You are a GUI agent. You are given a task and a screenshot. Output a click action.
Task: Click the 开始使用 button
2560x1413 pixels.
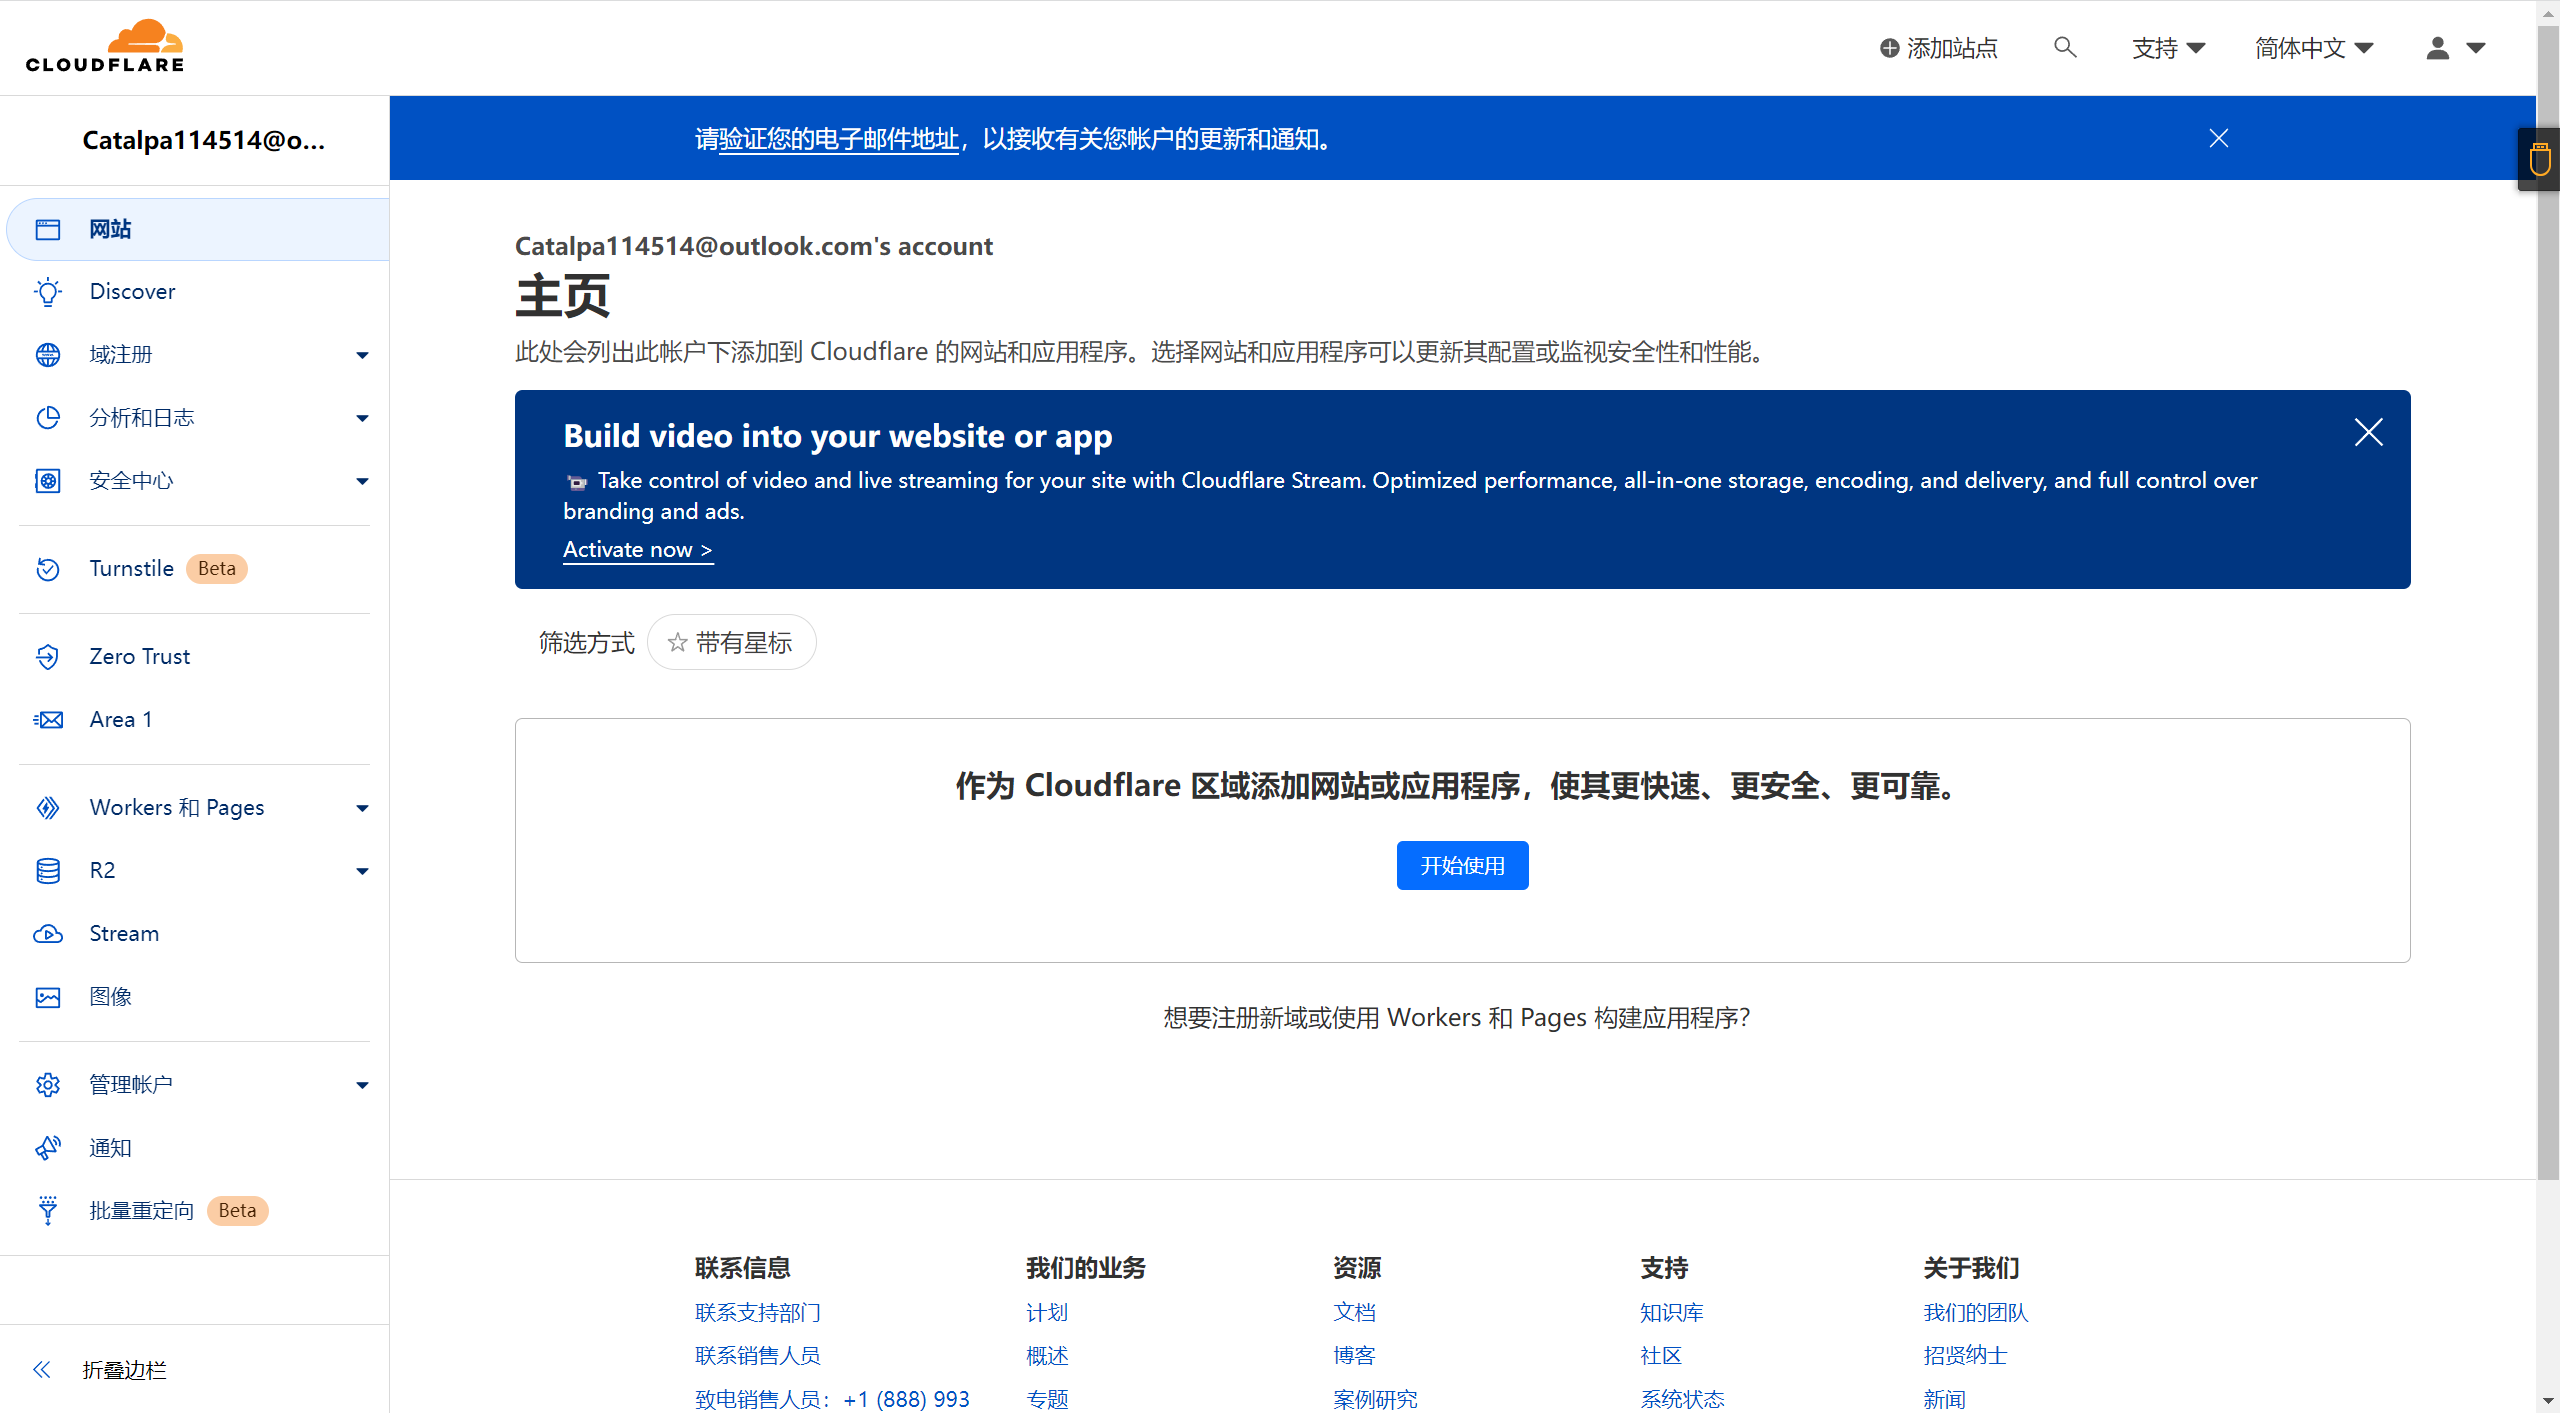[1462, 865]
